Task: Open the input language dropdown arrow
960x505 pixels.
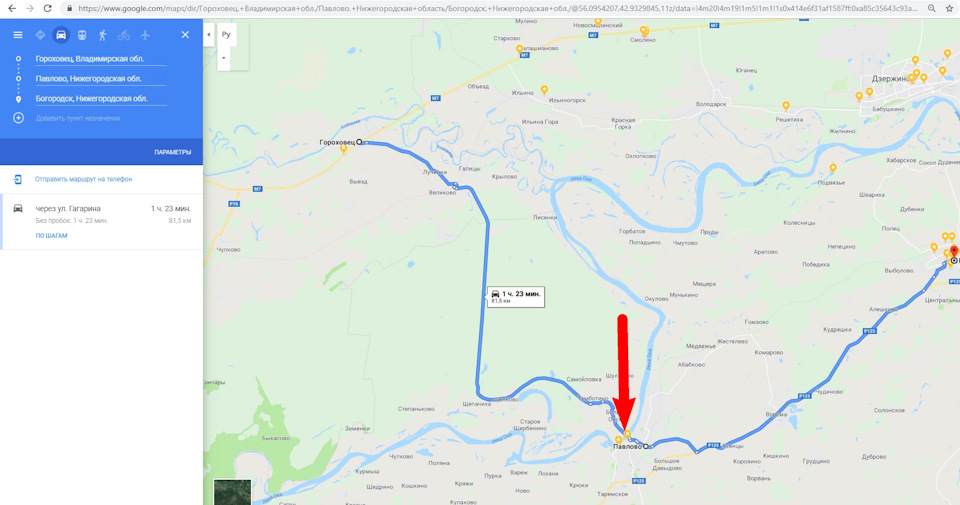Action: pyautogui.click(x=223, y=58)
